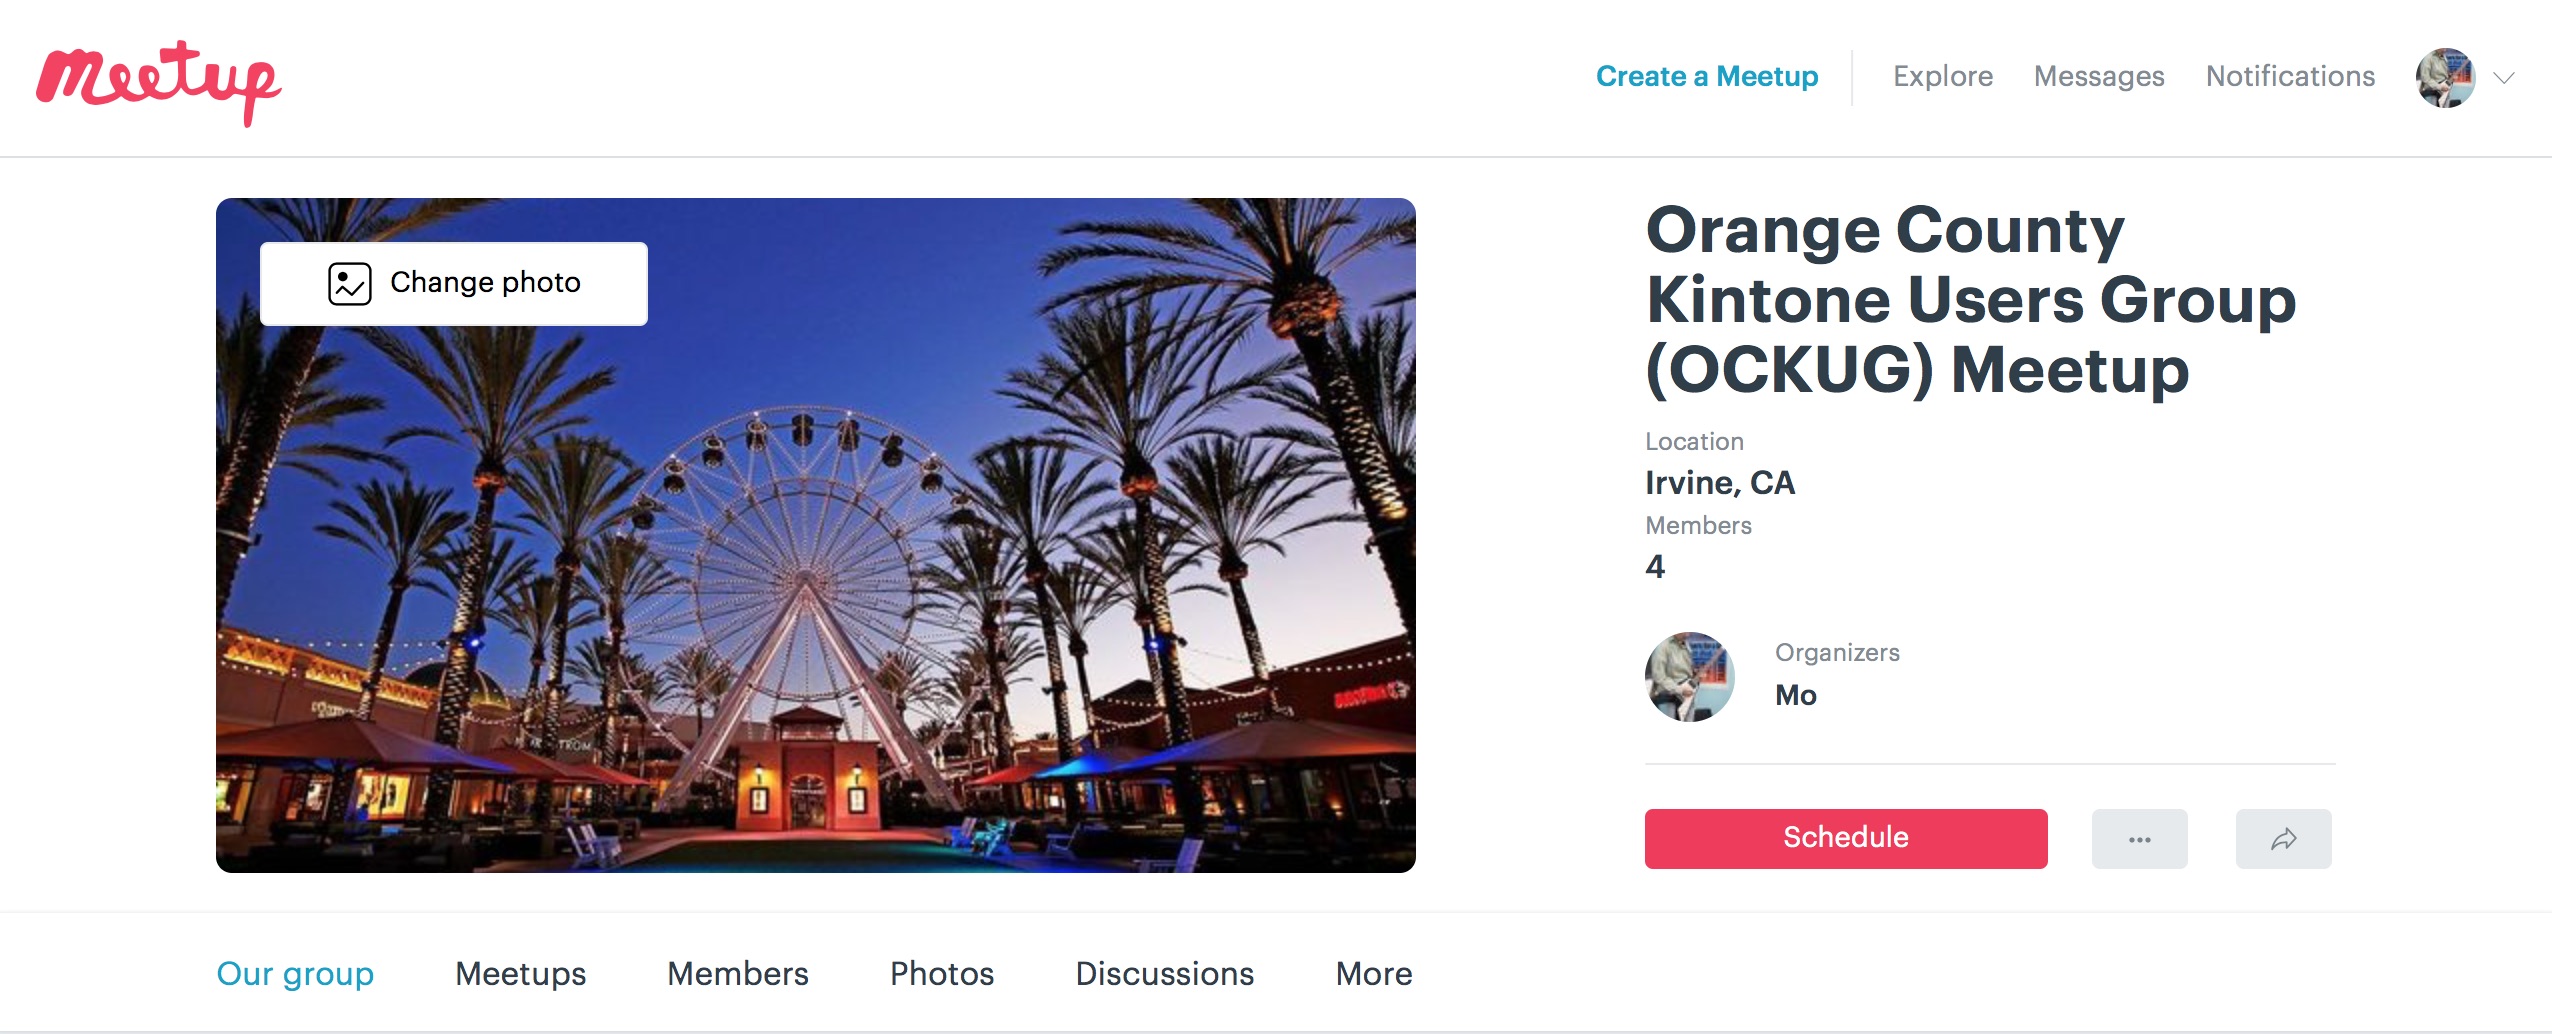Viewport: 2552px width, 1034px height.
Task: Open the Discussions tab
Action: coord(1164,973)
